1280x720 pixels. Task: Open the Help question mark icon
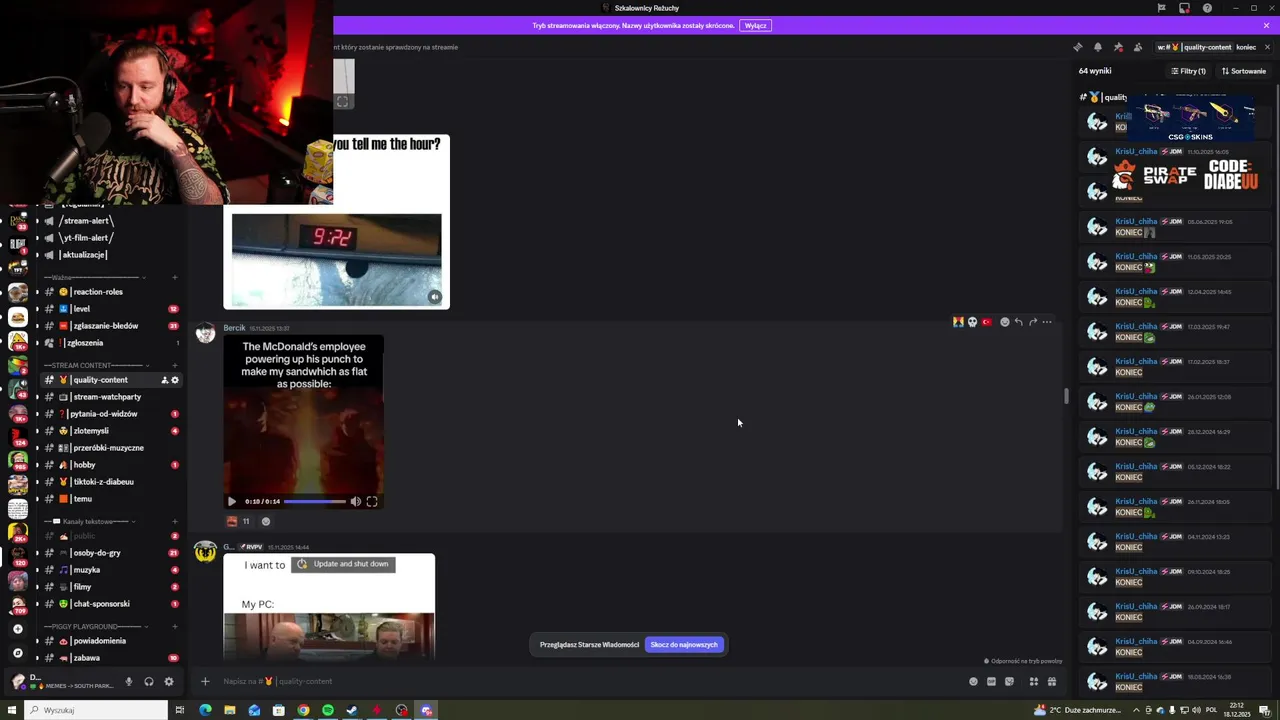(1207, 8)
